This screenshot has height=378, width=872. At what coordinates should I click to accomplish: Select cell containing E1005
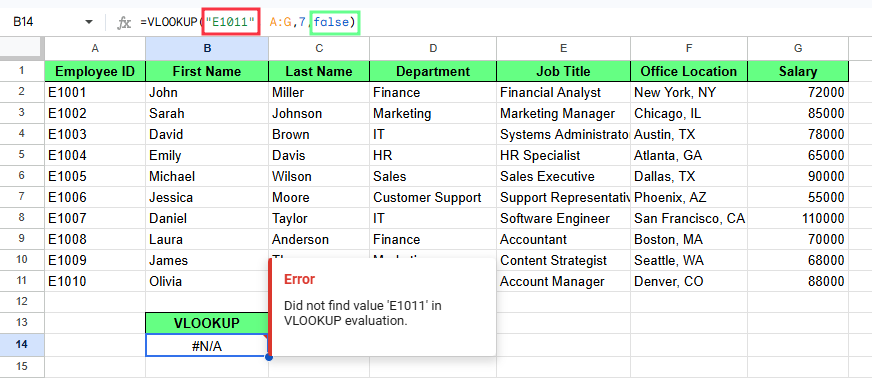pyautogui.click(x=95, y=177)
